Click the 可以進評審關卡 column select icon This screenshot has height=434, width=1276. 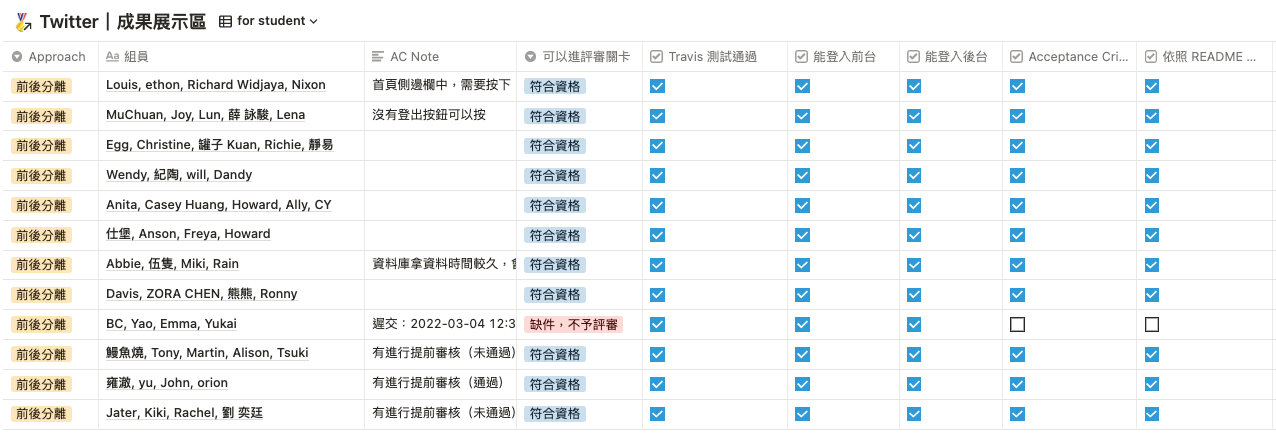point(530,57)
